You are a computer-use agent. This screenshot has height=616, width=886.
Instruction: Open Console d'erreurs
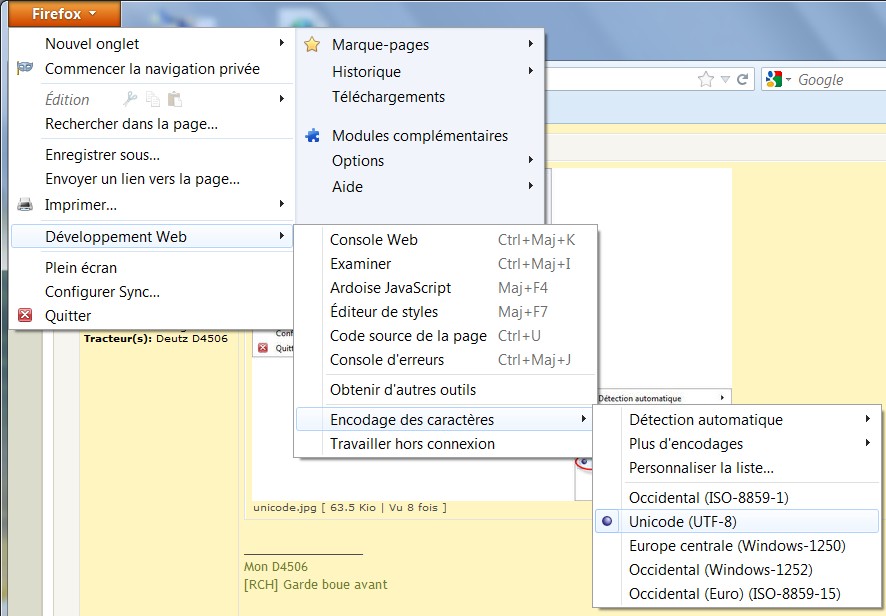point(445,359)
